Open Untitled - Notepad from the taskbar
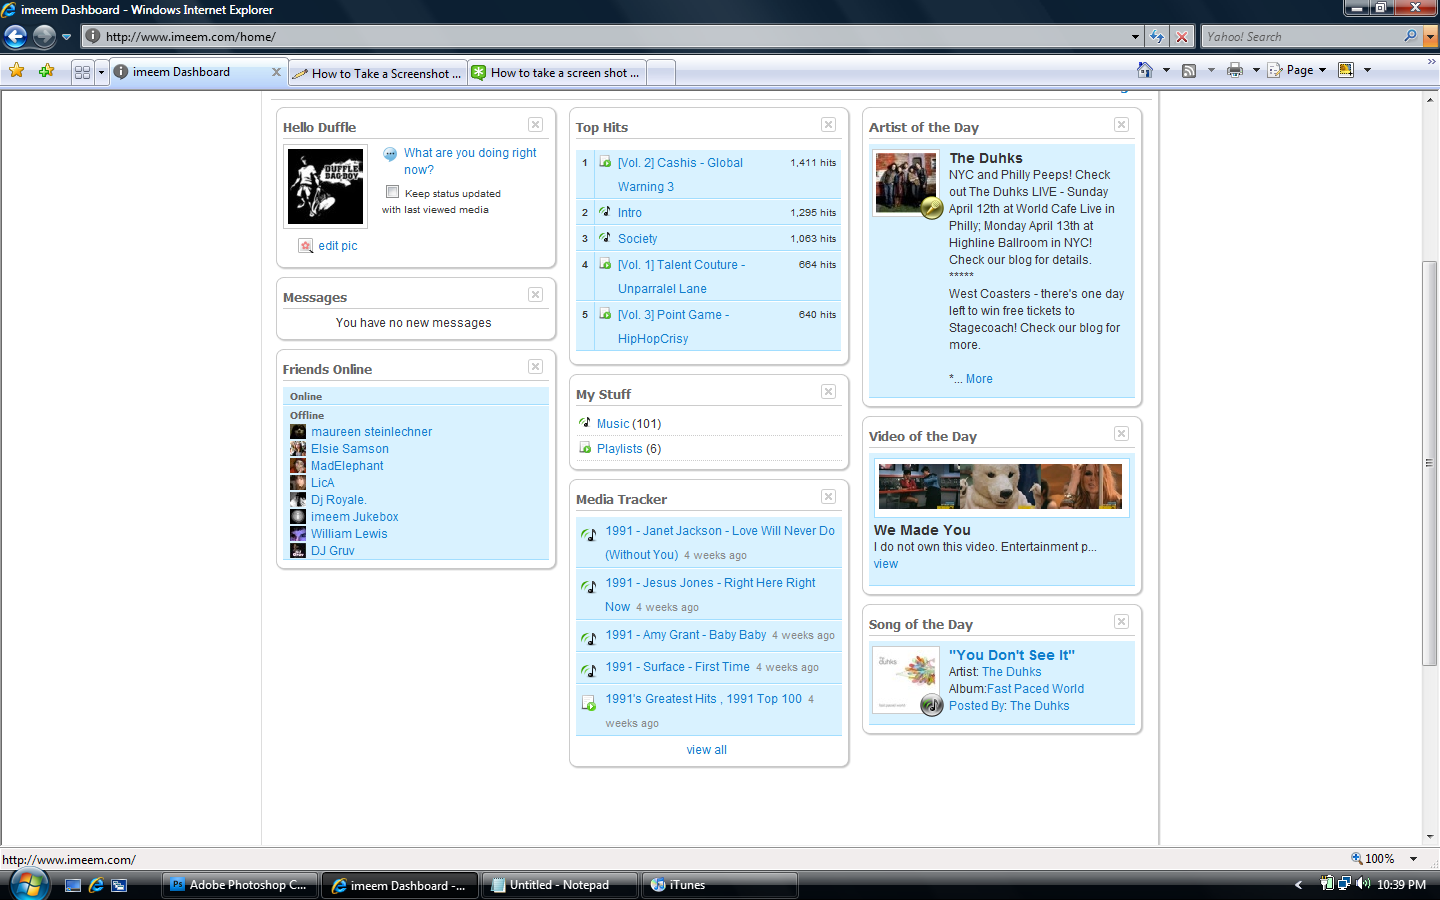 (x=560, y=885)
